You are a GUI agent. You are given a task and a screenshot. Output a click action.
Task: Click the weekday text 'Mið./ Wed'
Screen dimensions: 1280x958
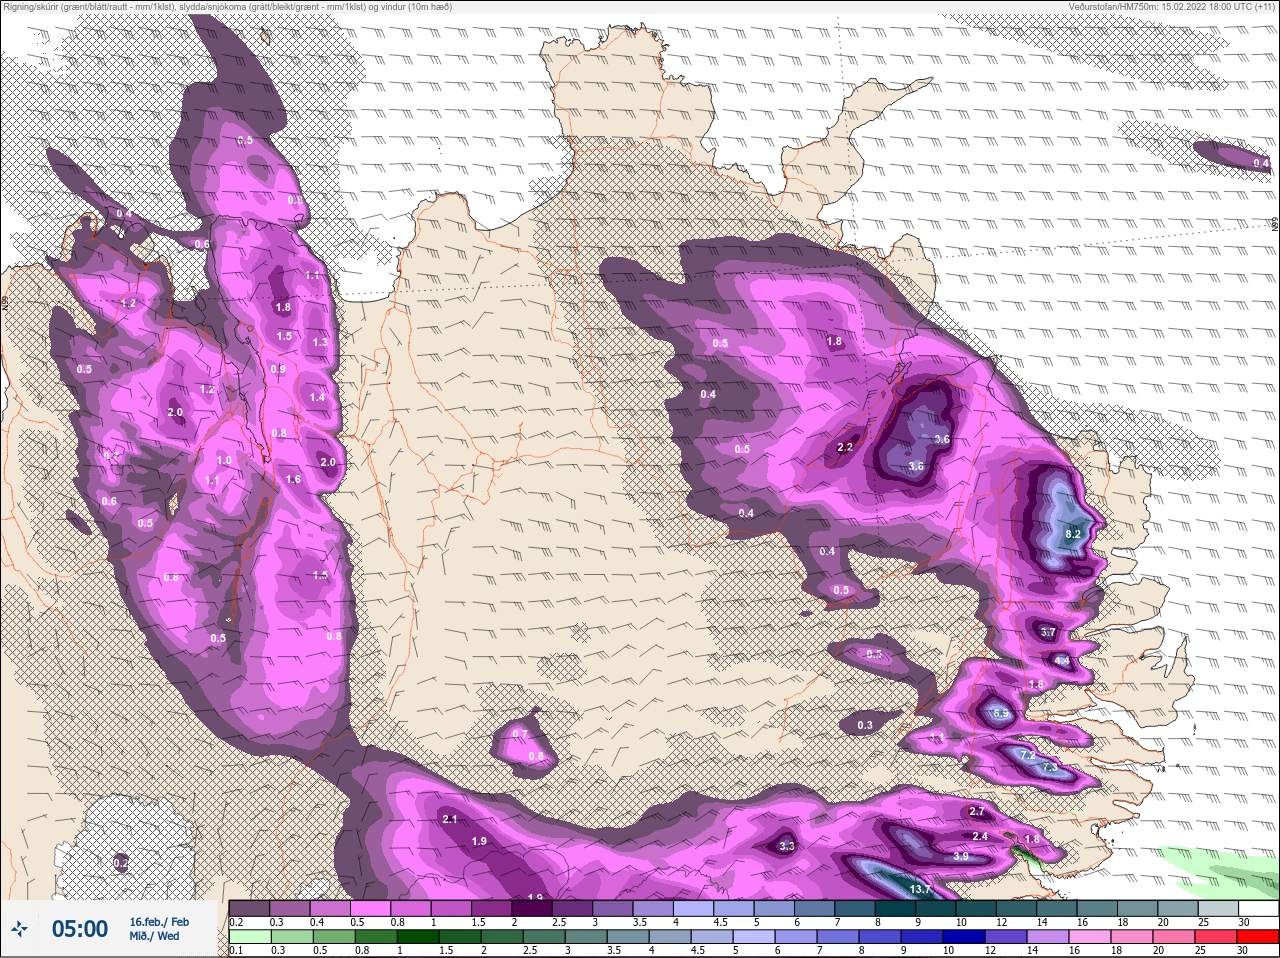(154, 936)
